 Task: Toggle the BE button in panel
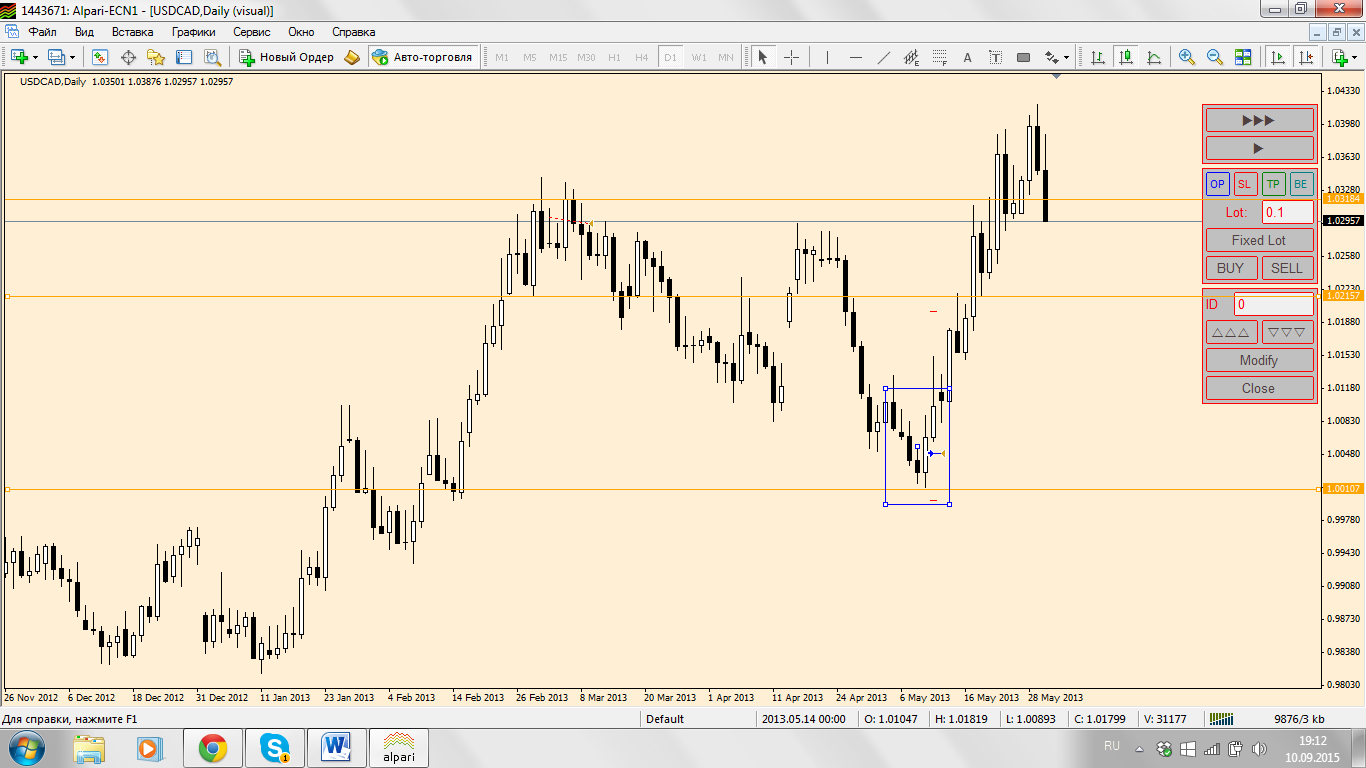pos(1300,184)
